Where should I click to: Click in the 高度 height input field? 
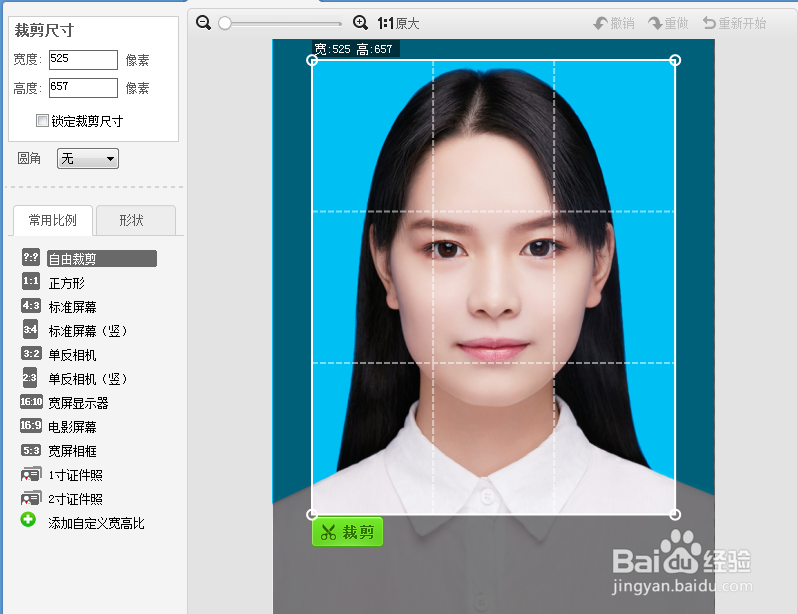(83, 88)
